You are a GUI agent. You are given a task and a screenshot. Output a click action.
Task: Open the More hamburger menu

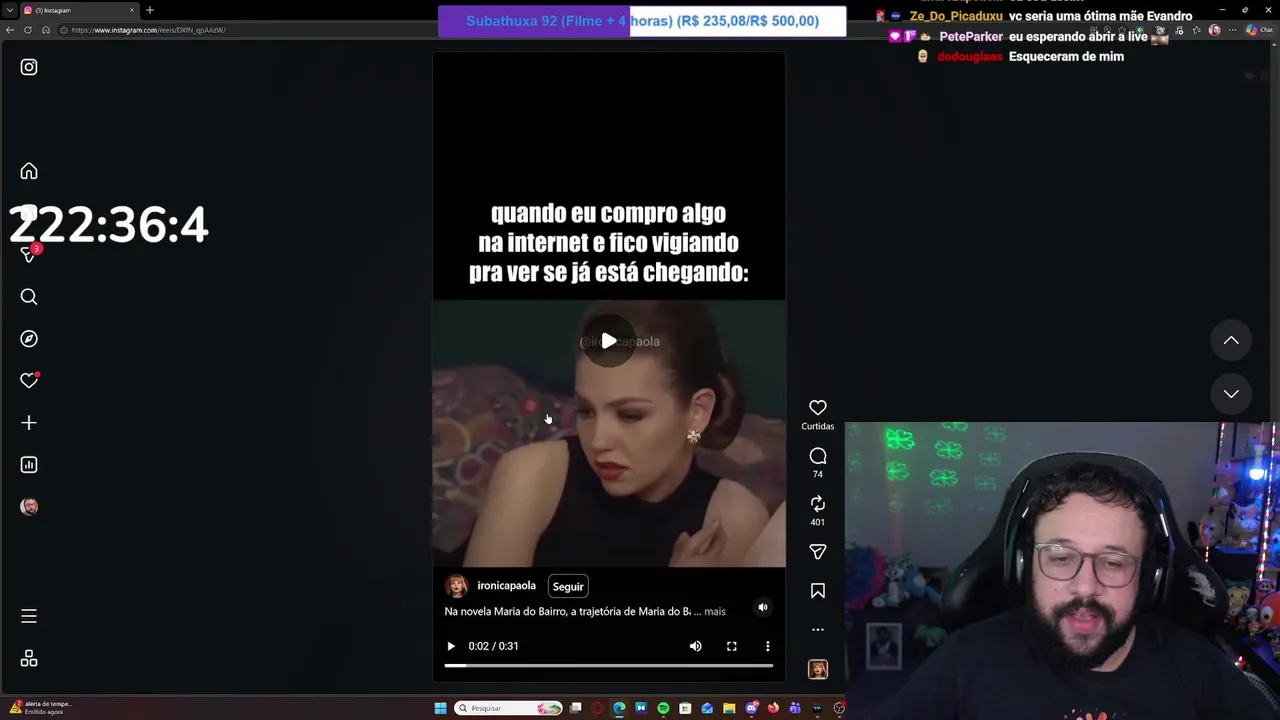click(29, 617)
